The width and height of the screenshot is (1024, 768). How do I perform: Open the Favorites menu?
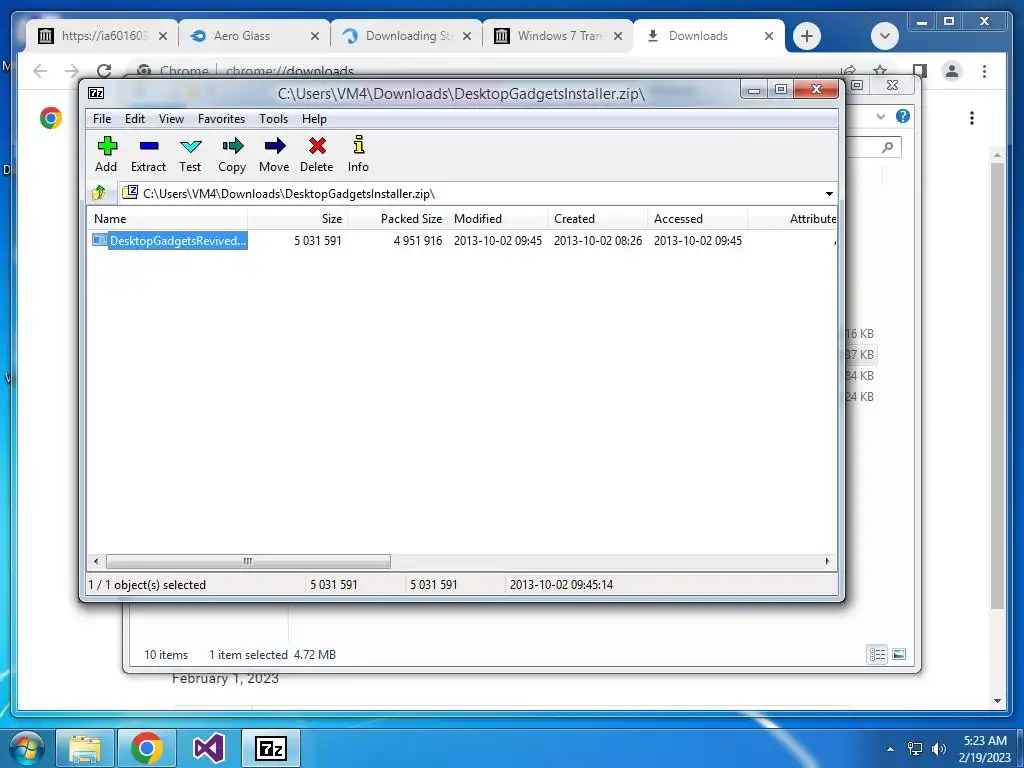click(x=221, y=119)
